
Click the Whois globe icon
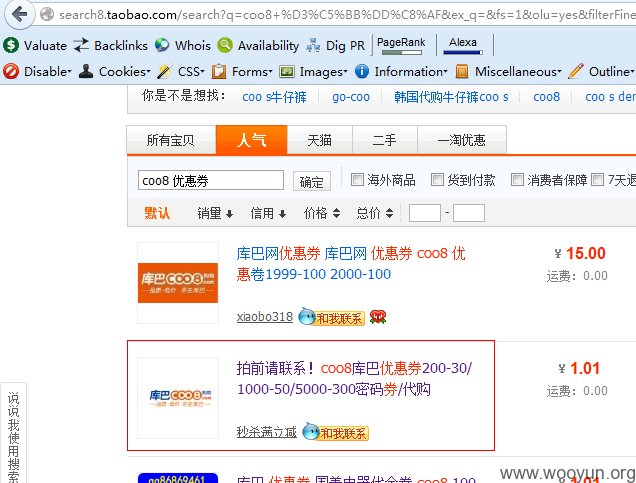tap(162, 45)
